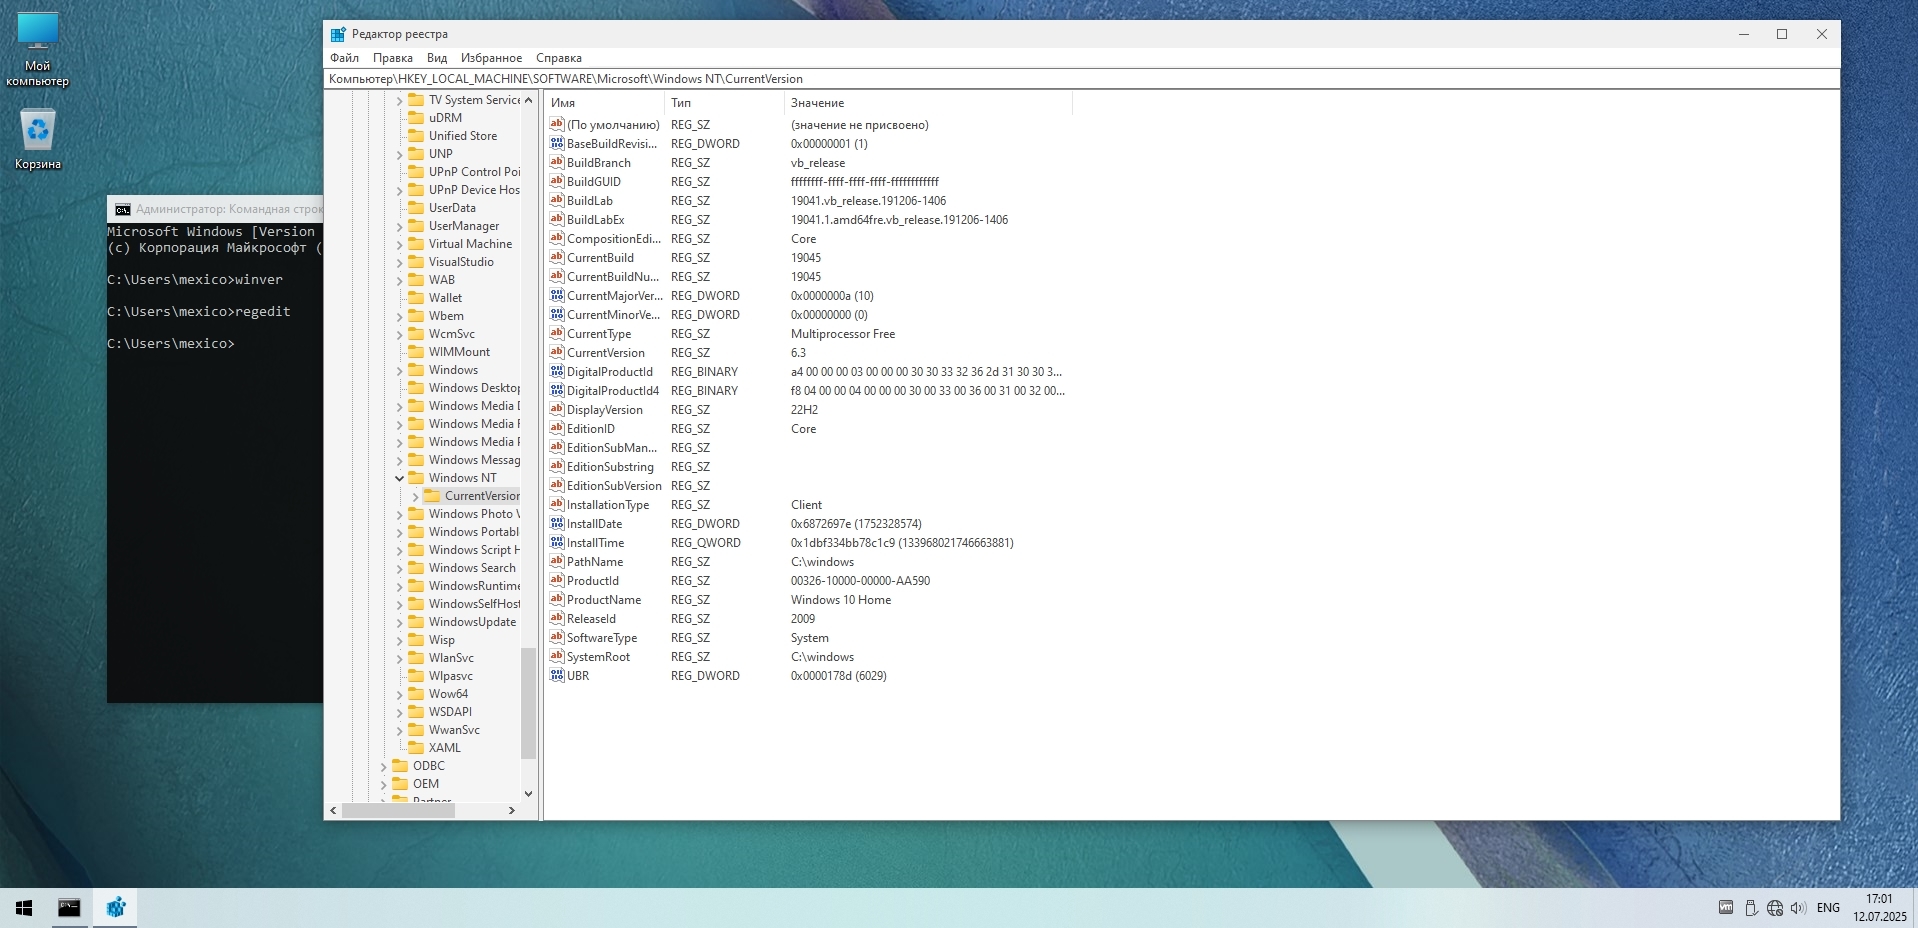Click the Имя column header
Viewport: 1918px width, 928px height.
[x=604, y=103]
